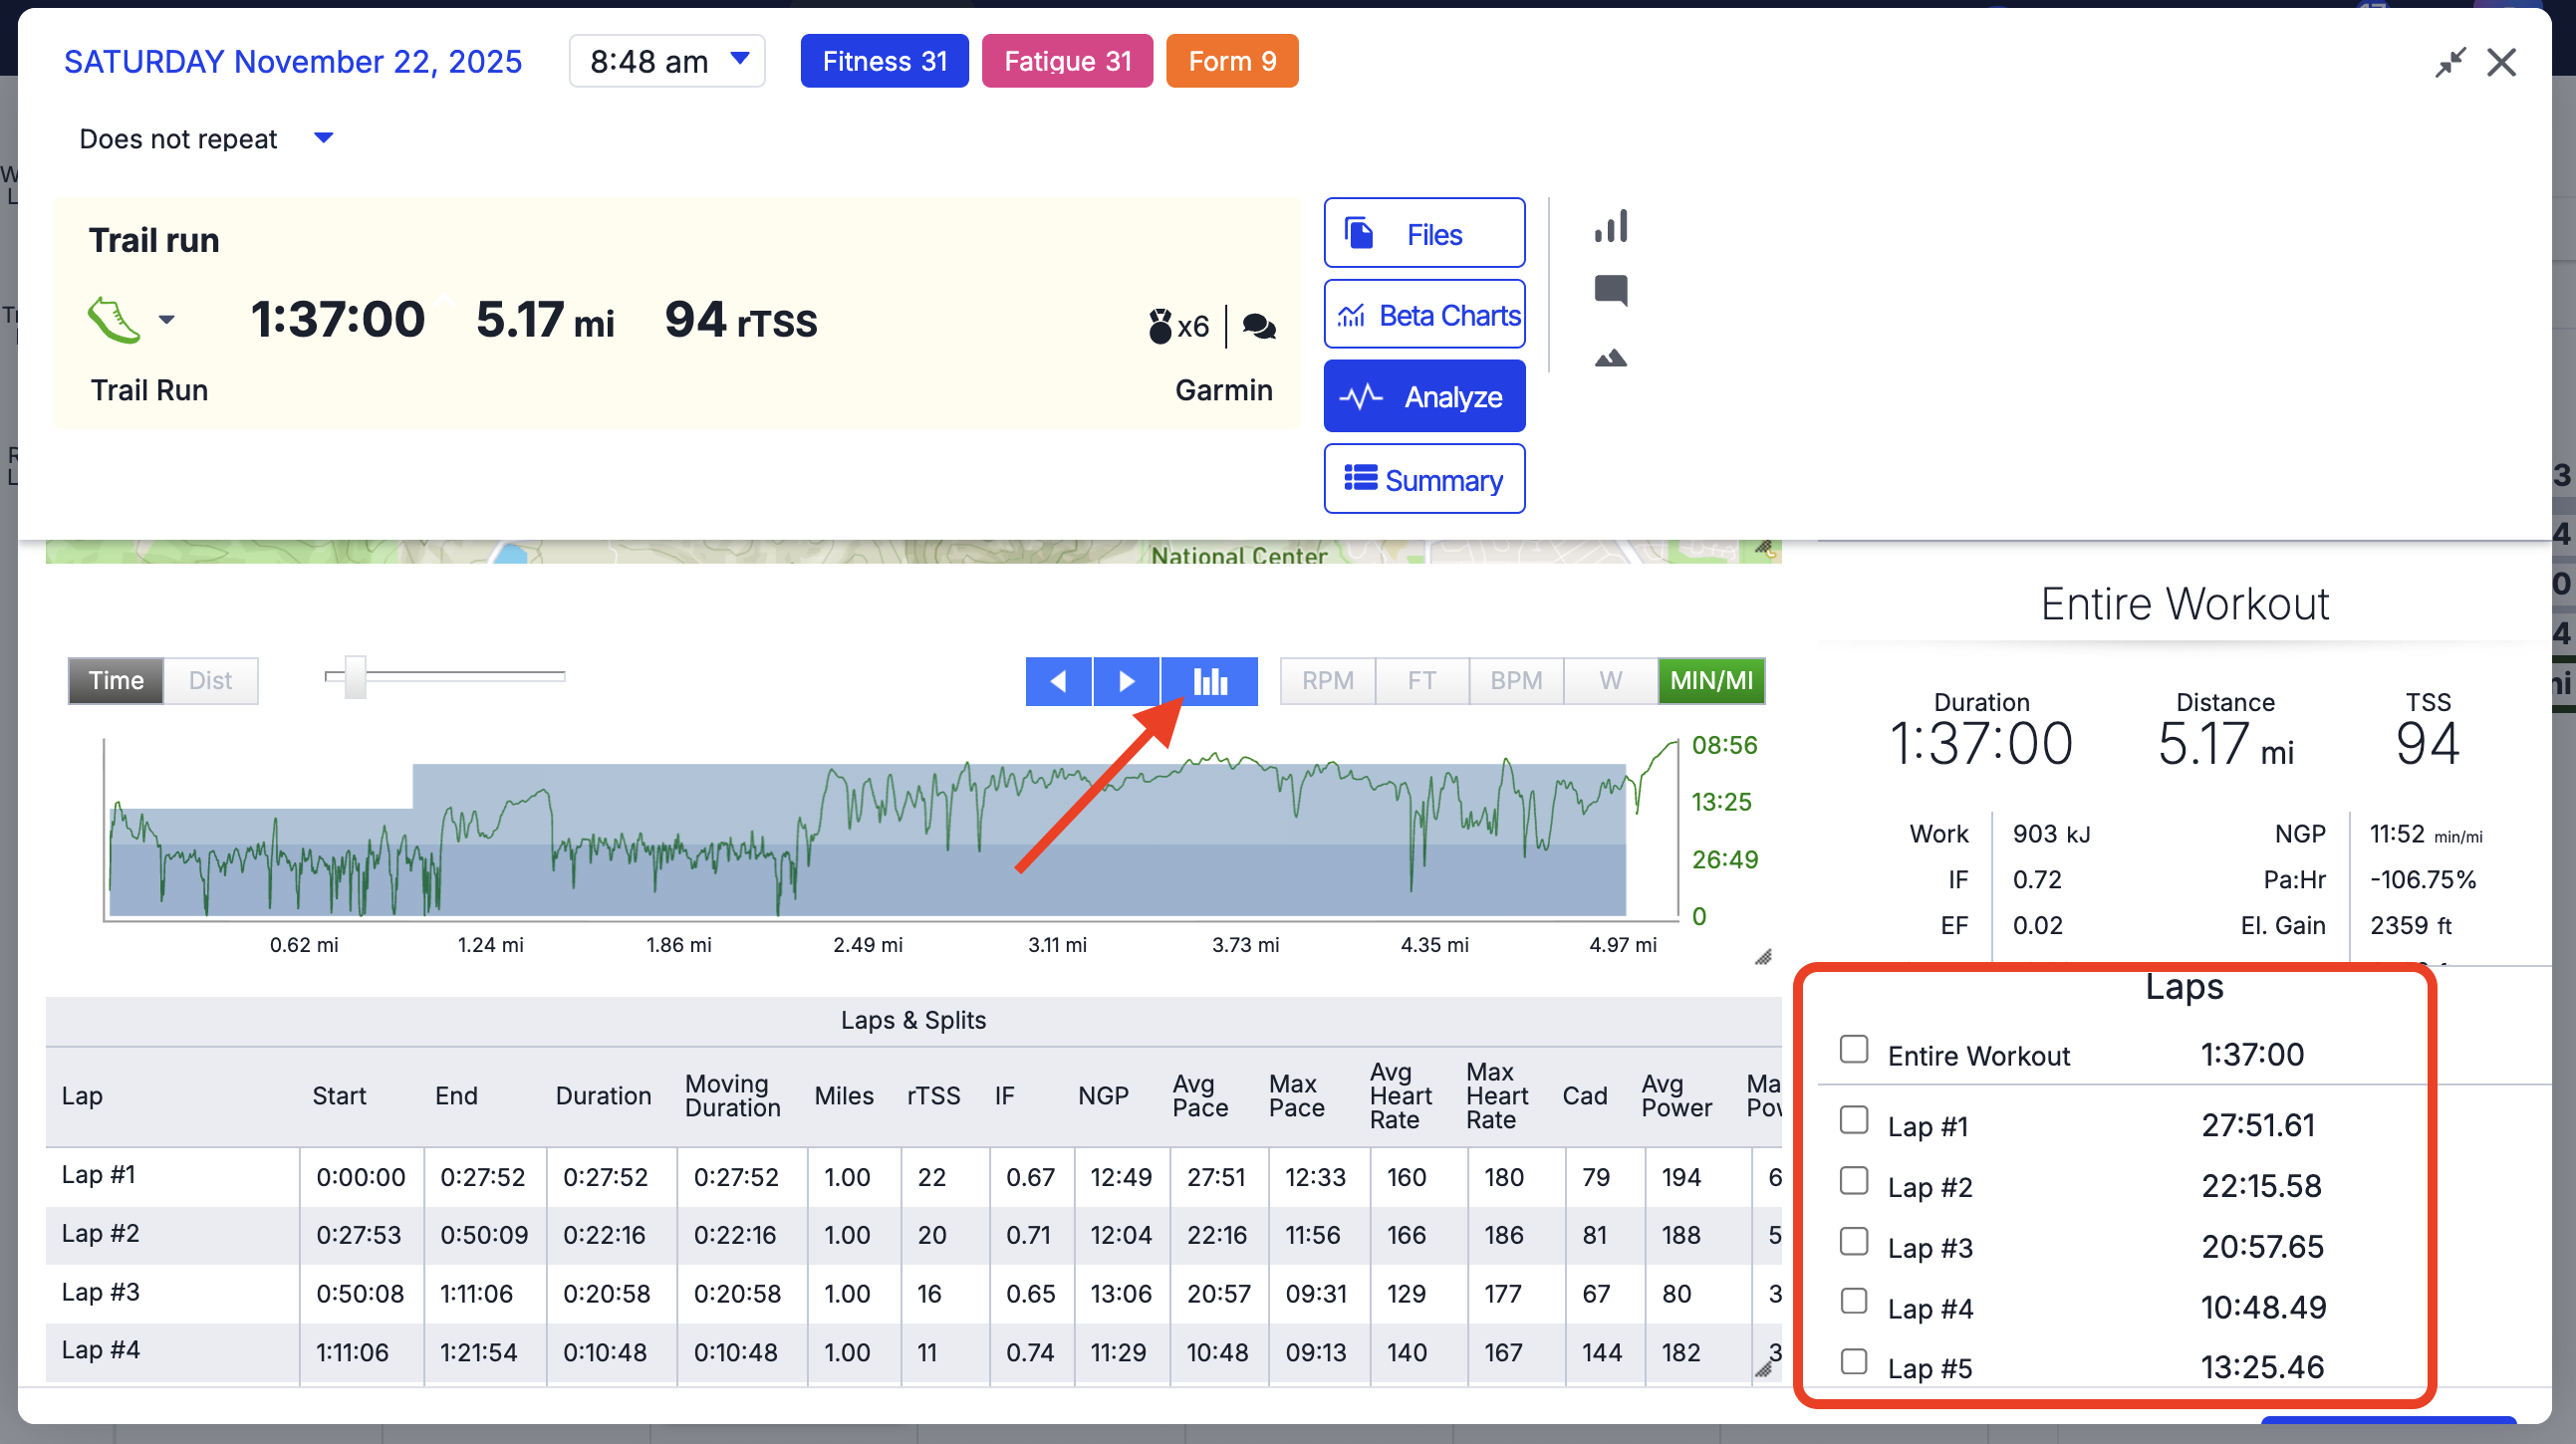
Task: Open the 8:48 am time dropdown
Action: pyautogui.click(x=667, y=61)
